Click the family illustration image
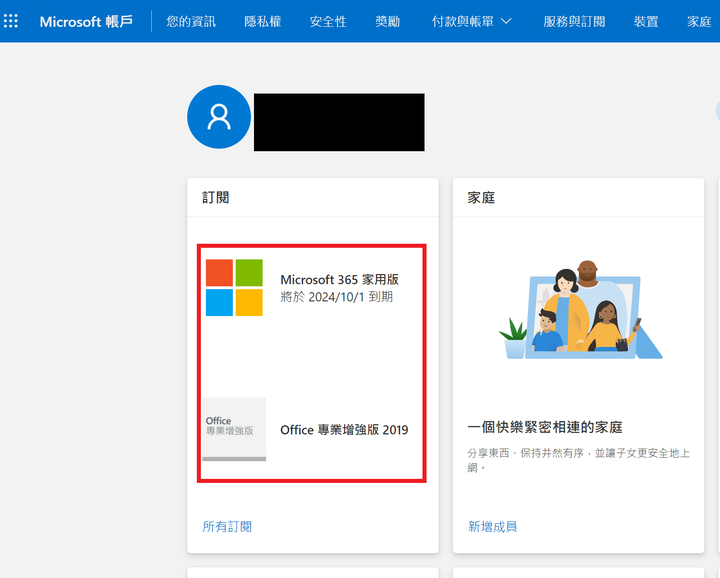Screen dimensions: 720x578 coord(580,310)
